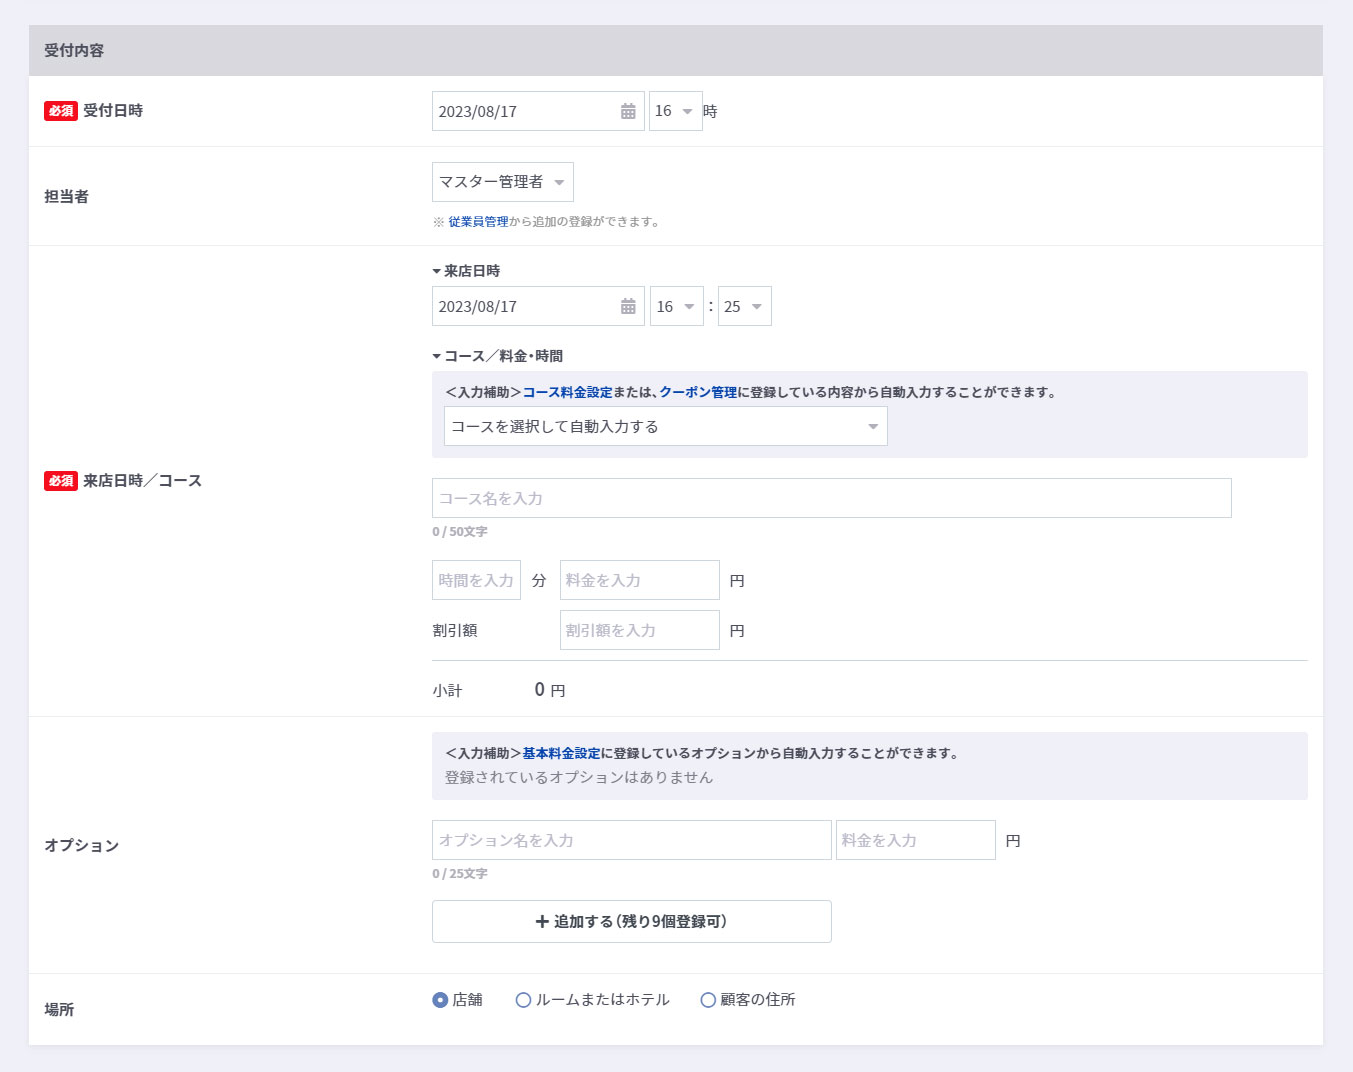Click the コース名を入力 text field
This screenshot has width=1353, height=1072.
[x=831, y=498]
